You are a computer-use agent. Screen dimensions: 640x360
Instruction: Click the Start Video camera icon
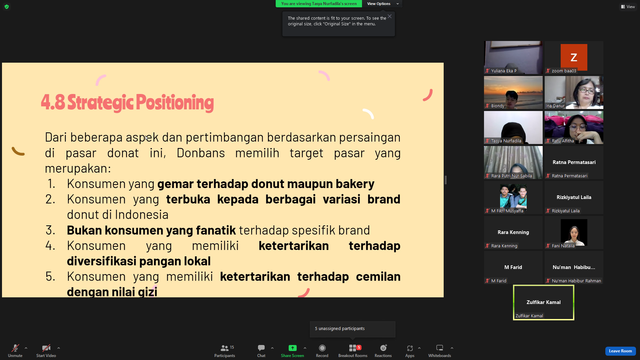46,348
